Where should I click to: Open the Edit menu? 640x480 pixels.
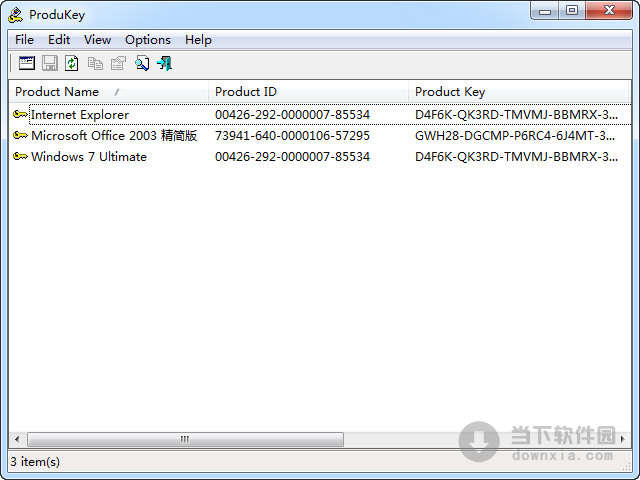click(59, 40)
